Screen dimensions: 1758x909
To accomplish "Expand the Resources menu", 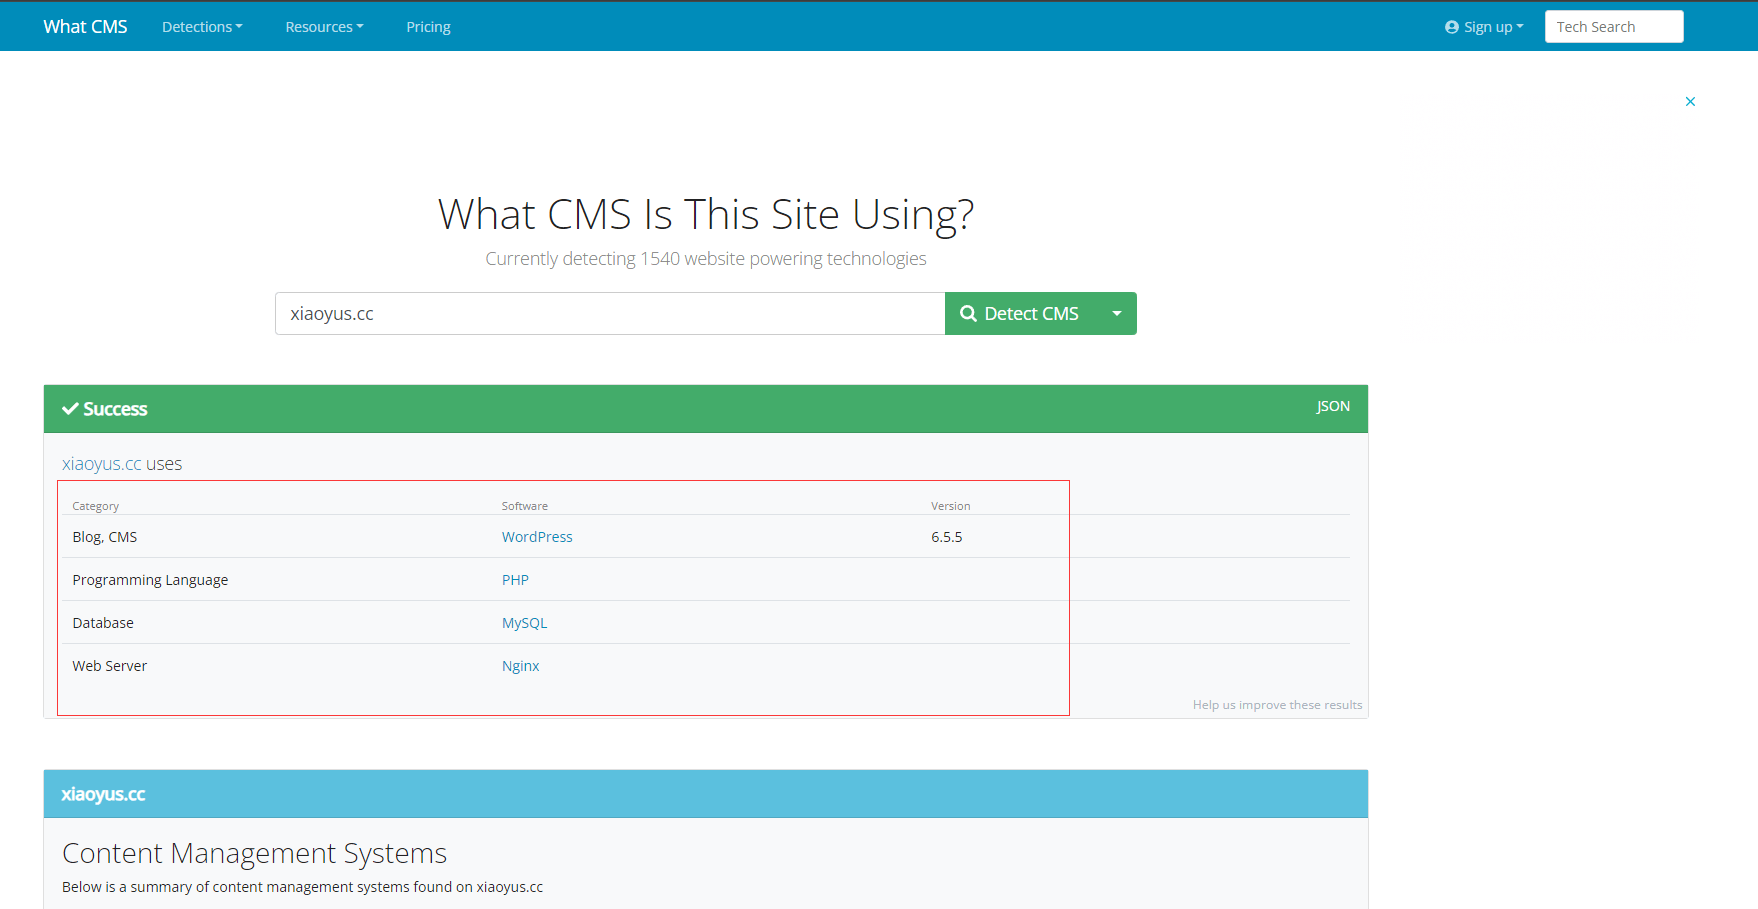I will click(324, 27).
